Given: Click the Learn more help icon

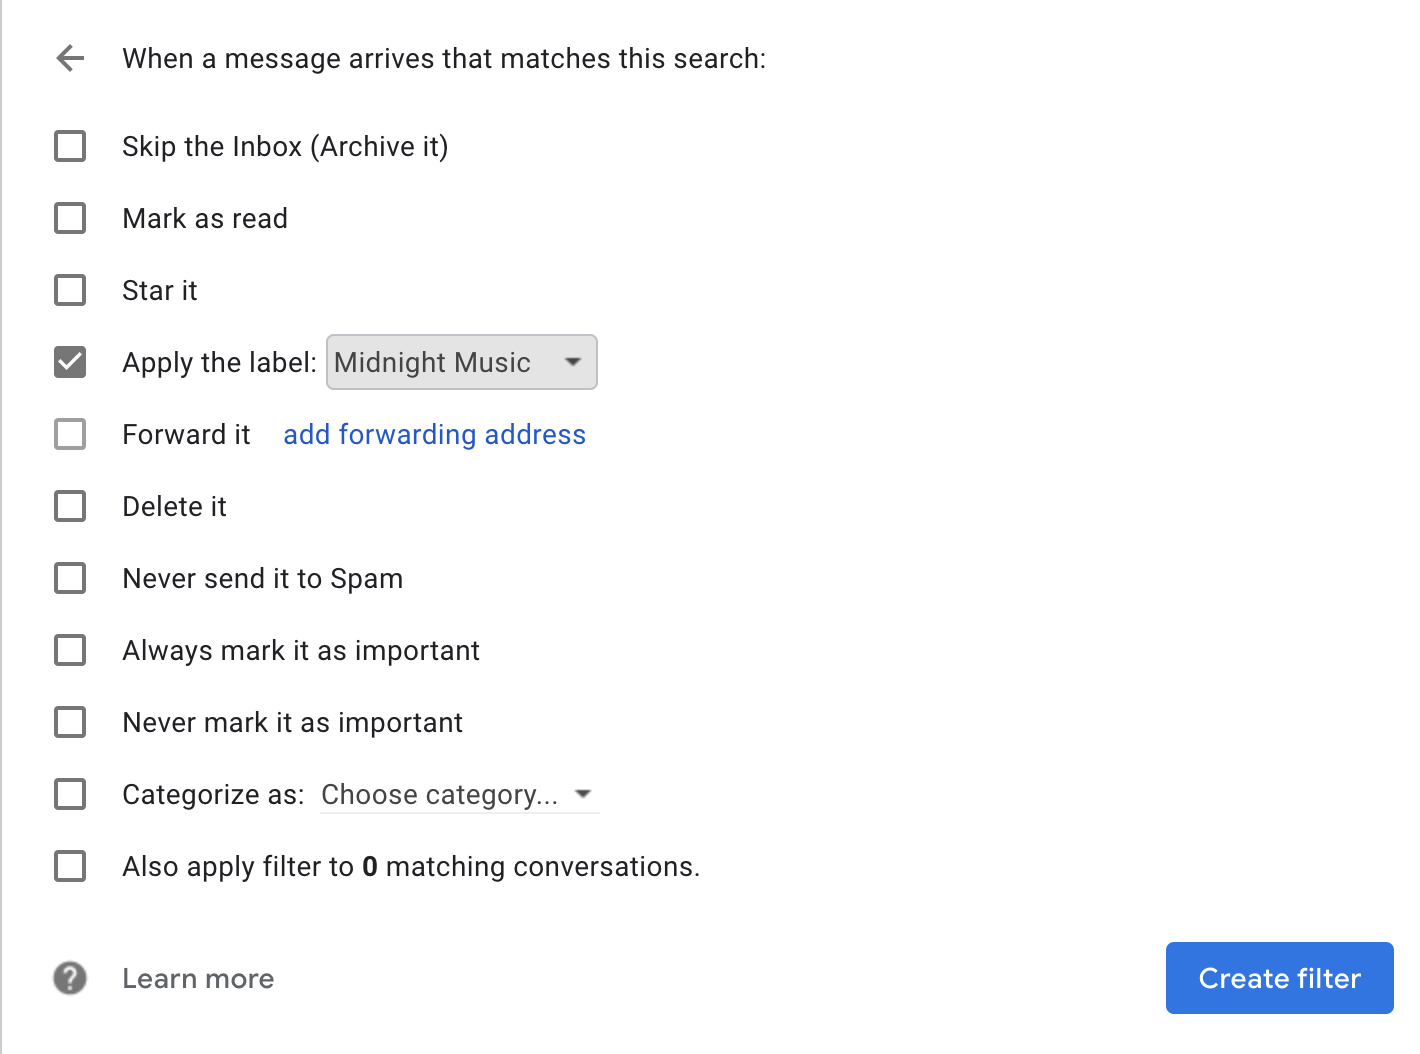Looking at the screenshot, I should [70, 978].
